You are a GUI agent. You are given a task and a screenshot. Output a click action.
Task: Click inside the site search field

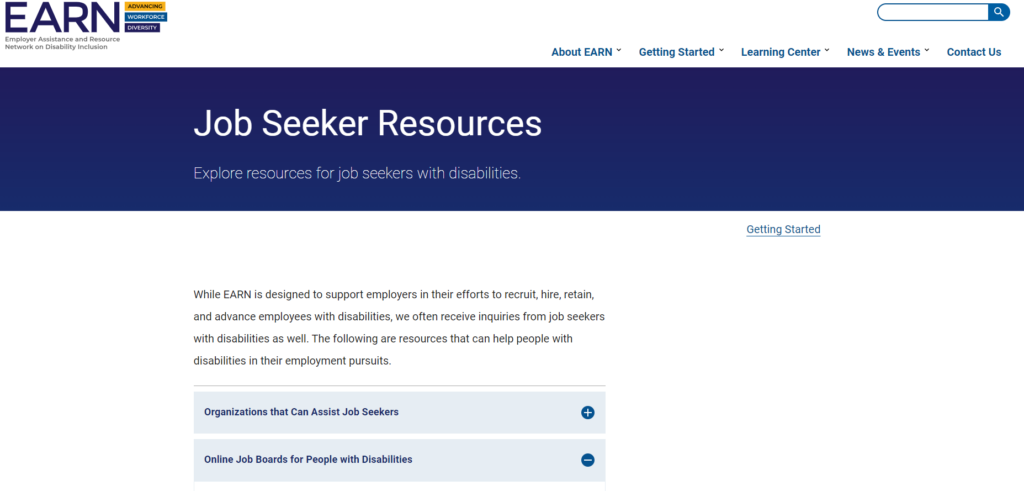(933, 12)
